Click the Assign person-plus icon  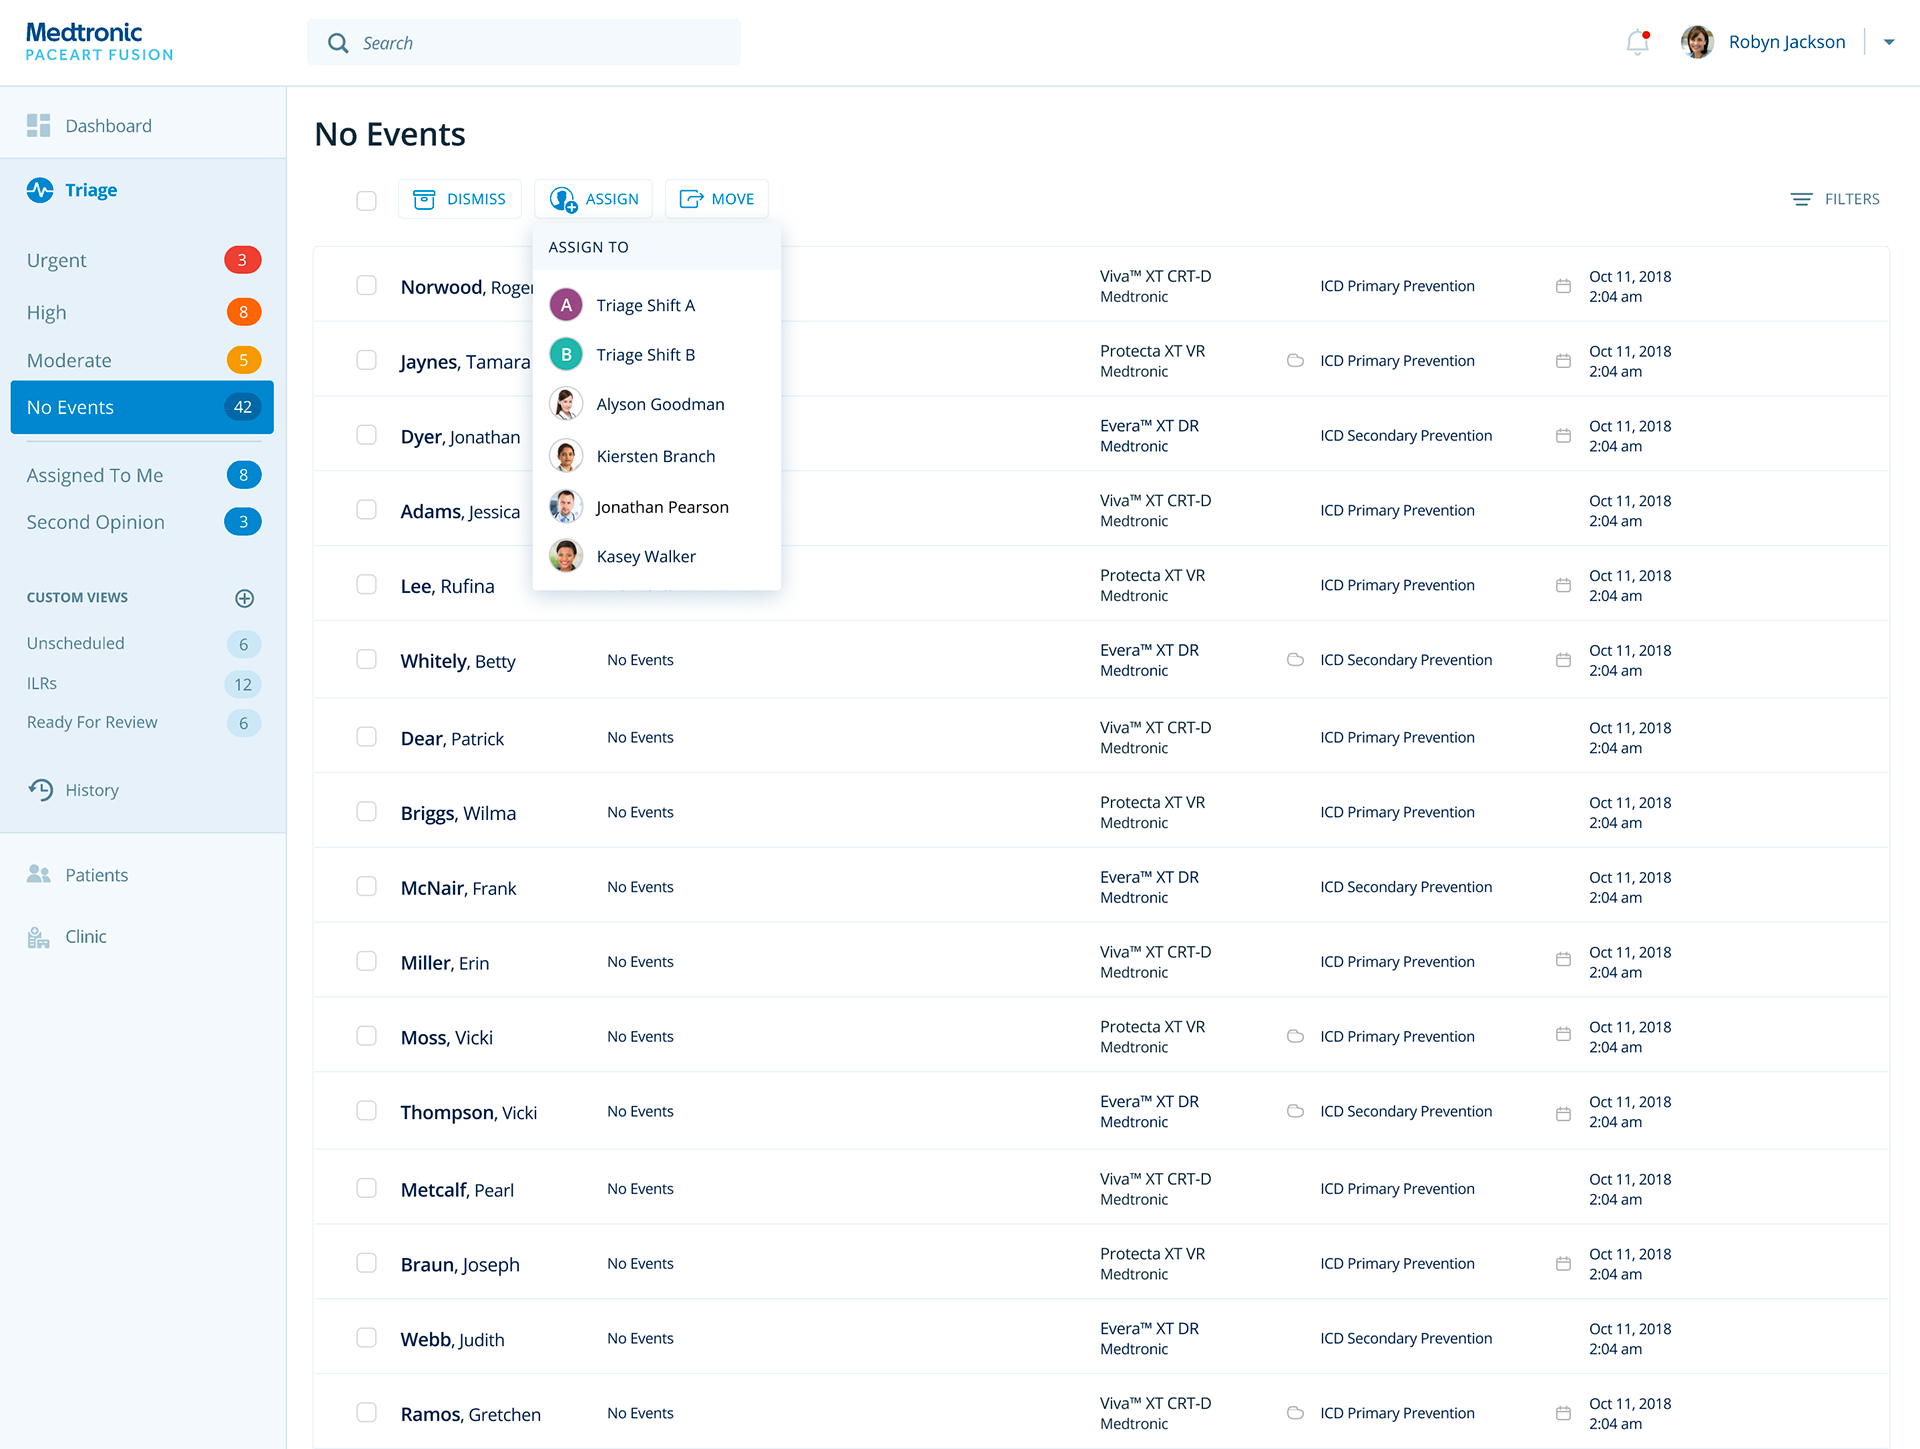pos(563,199)
